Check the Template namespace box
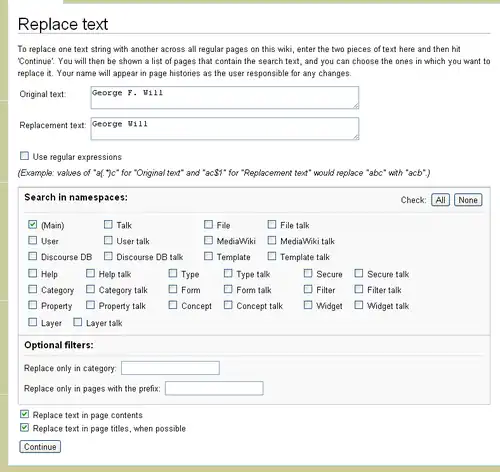This screenshot has width=500, height=472. (x=208, y=256)
